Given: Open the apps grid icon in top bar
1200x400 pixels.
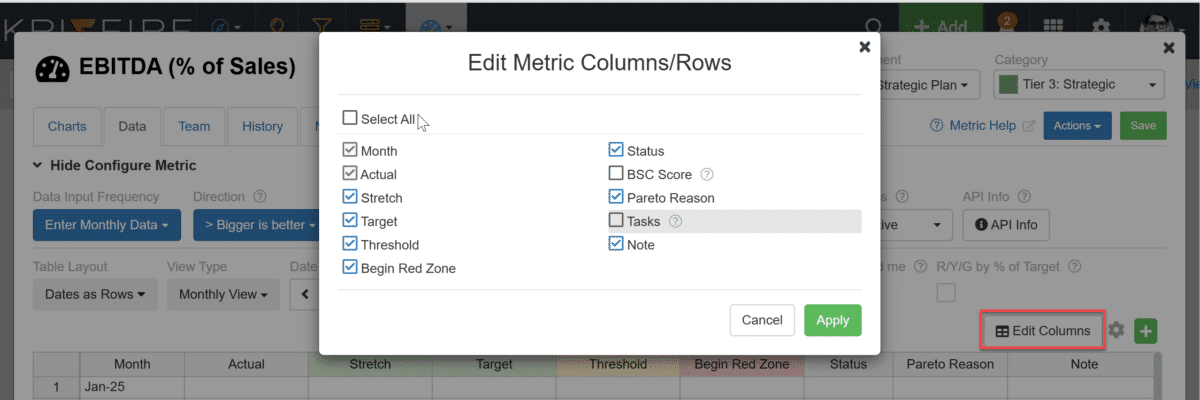Looking at the screenshot, I should 1053,27.
